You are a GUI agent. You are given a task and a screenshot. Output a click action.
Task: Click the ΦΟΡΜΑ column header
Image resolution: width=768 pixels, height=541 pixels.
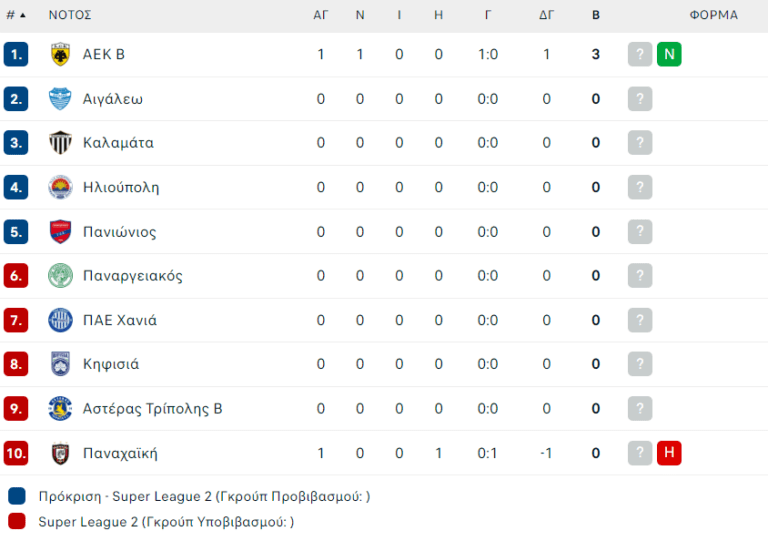(713, 15)
